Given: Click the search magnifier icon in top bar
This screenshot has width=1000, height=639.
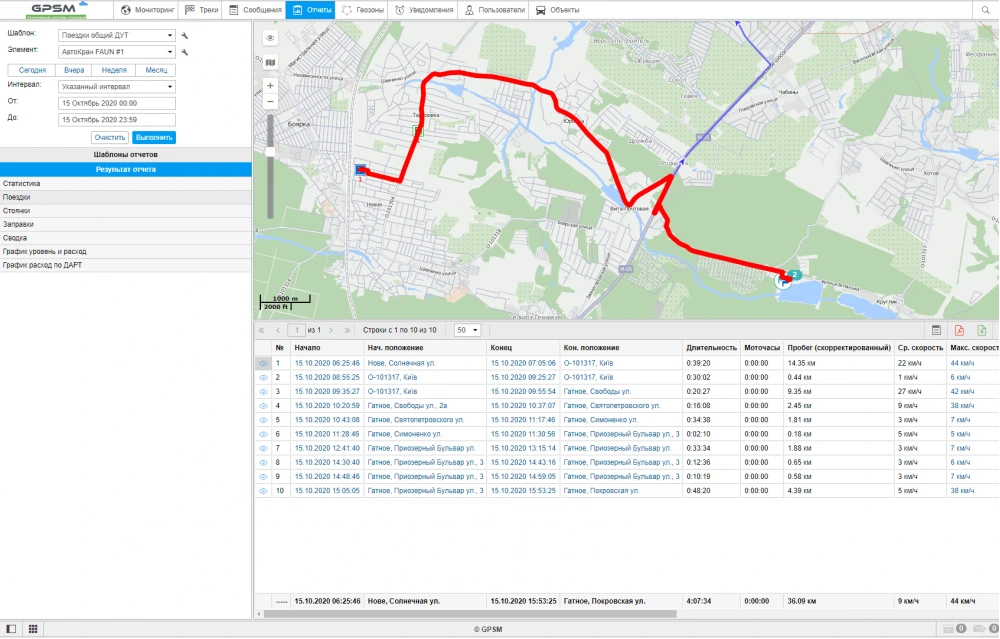Looking at the screenshot, I should [984, 10].
